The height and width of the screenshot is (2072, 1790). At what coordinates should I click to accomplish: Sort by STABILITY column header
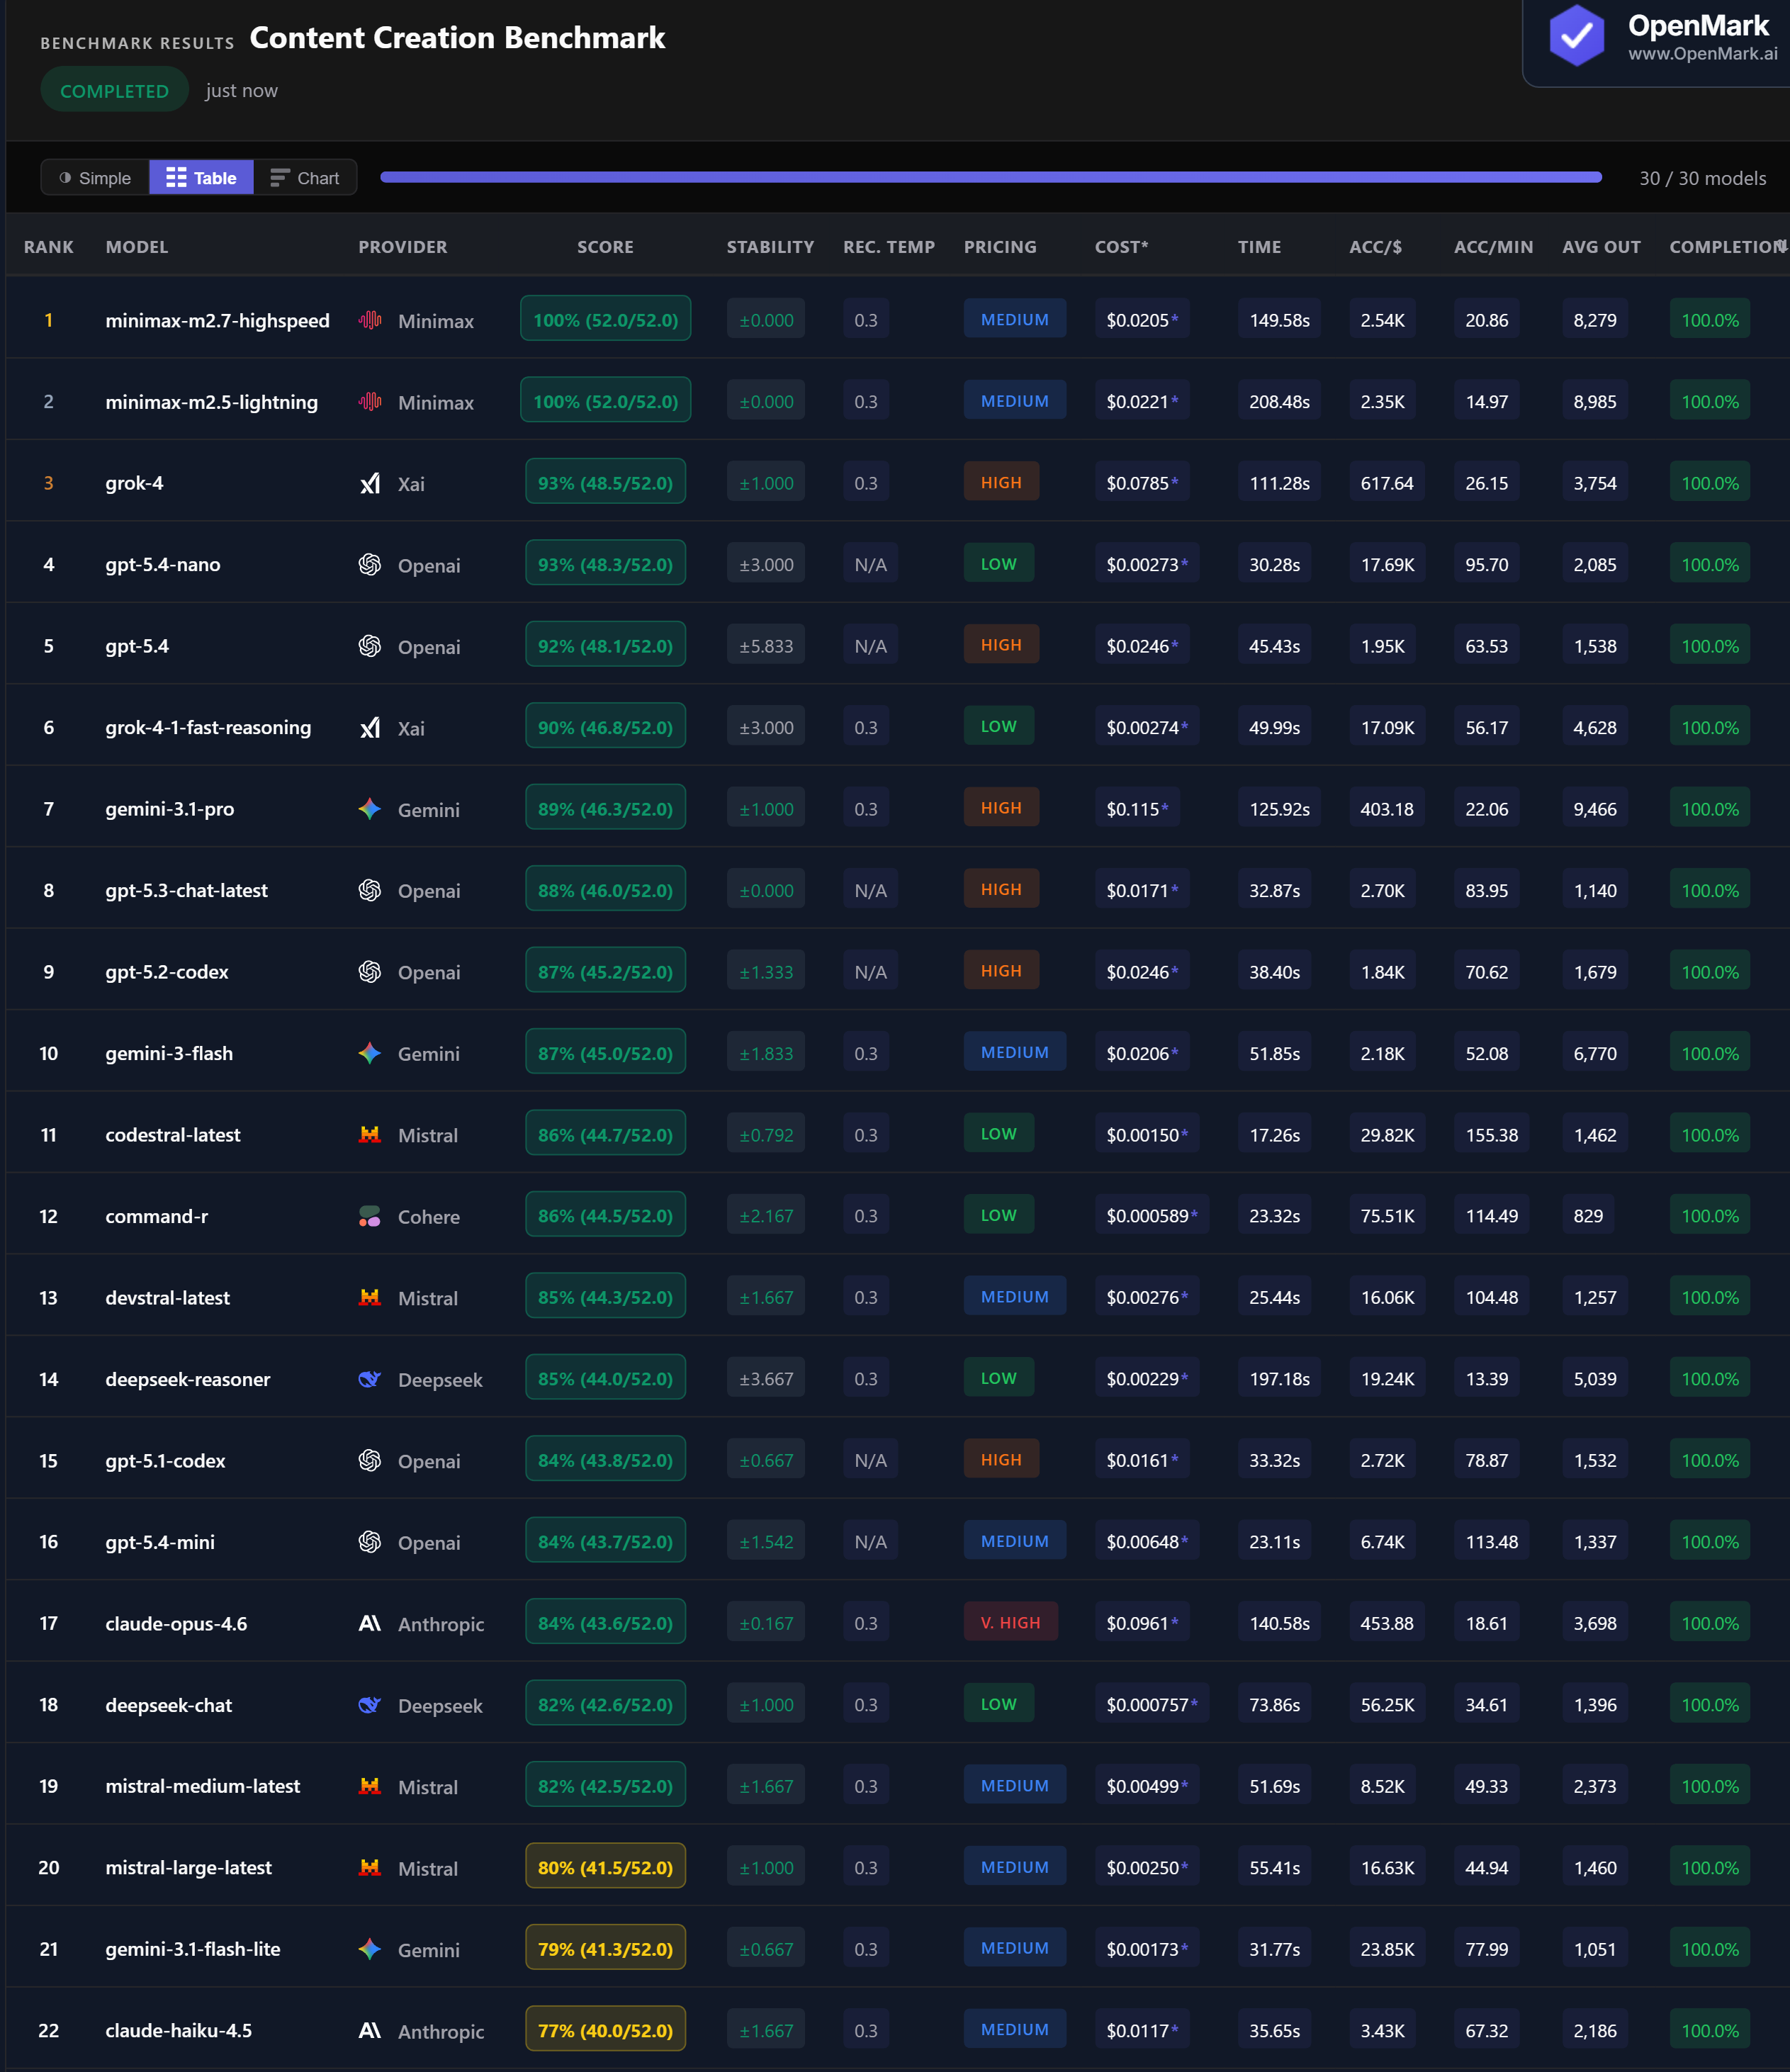(770, 247)
